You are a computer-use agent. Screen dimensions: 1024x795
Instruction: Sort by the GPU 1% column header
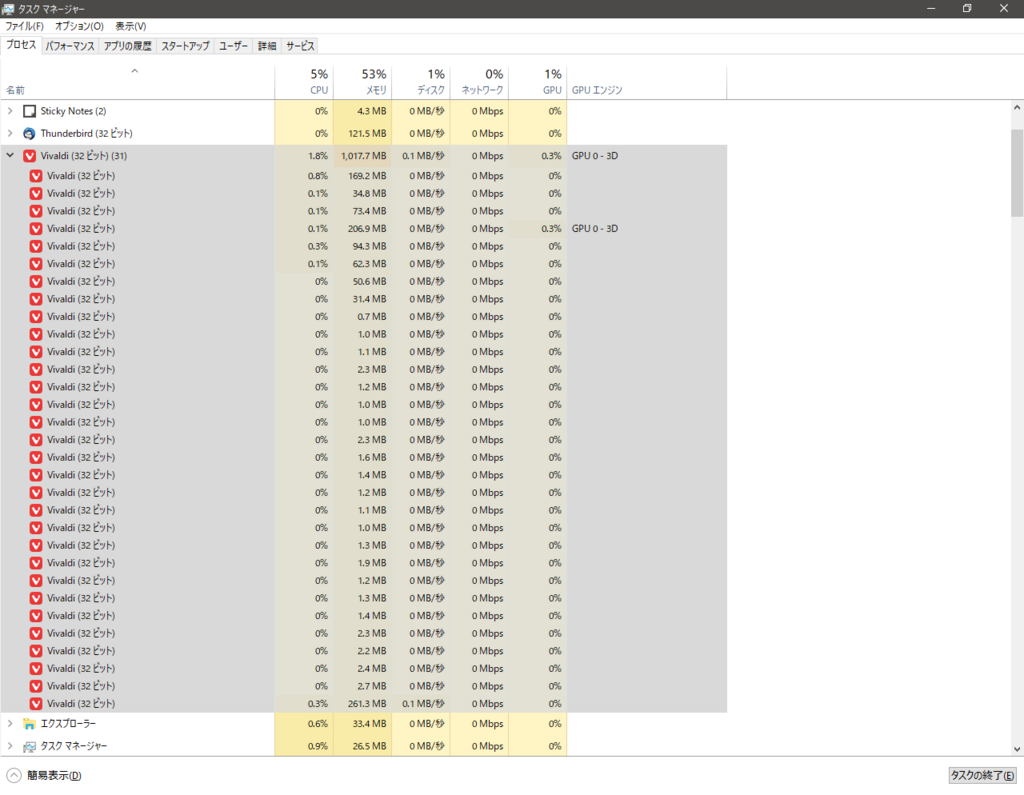coord(537,82)
